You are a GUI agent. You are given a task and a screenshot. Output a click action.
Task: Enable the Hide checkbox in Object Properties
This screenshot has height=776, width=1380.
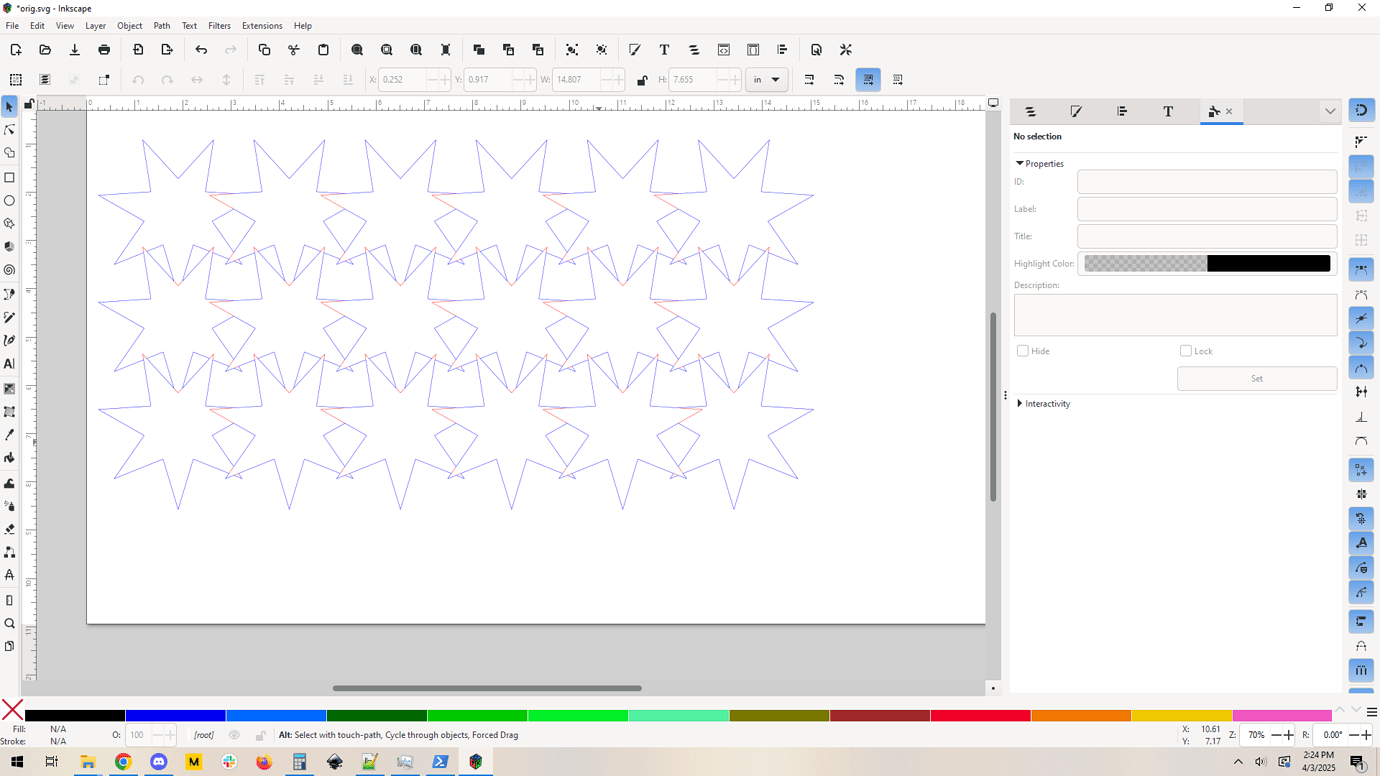click(x=1022, y=350)
